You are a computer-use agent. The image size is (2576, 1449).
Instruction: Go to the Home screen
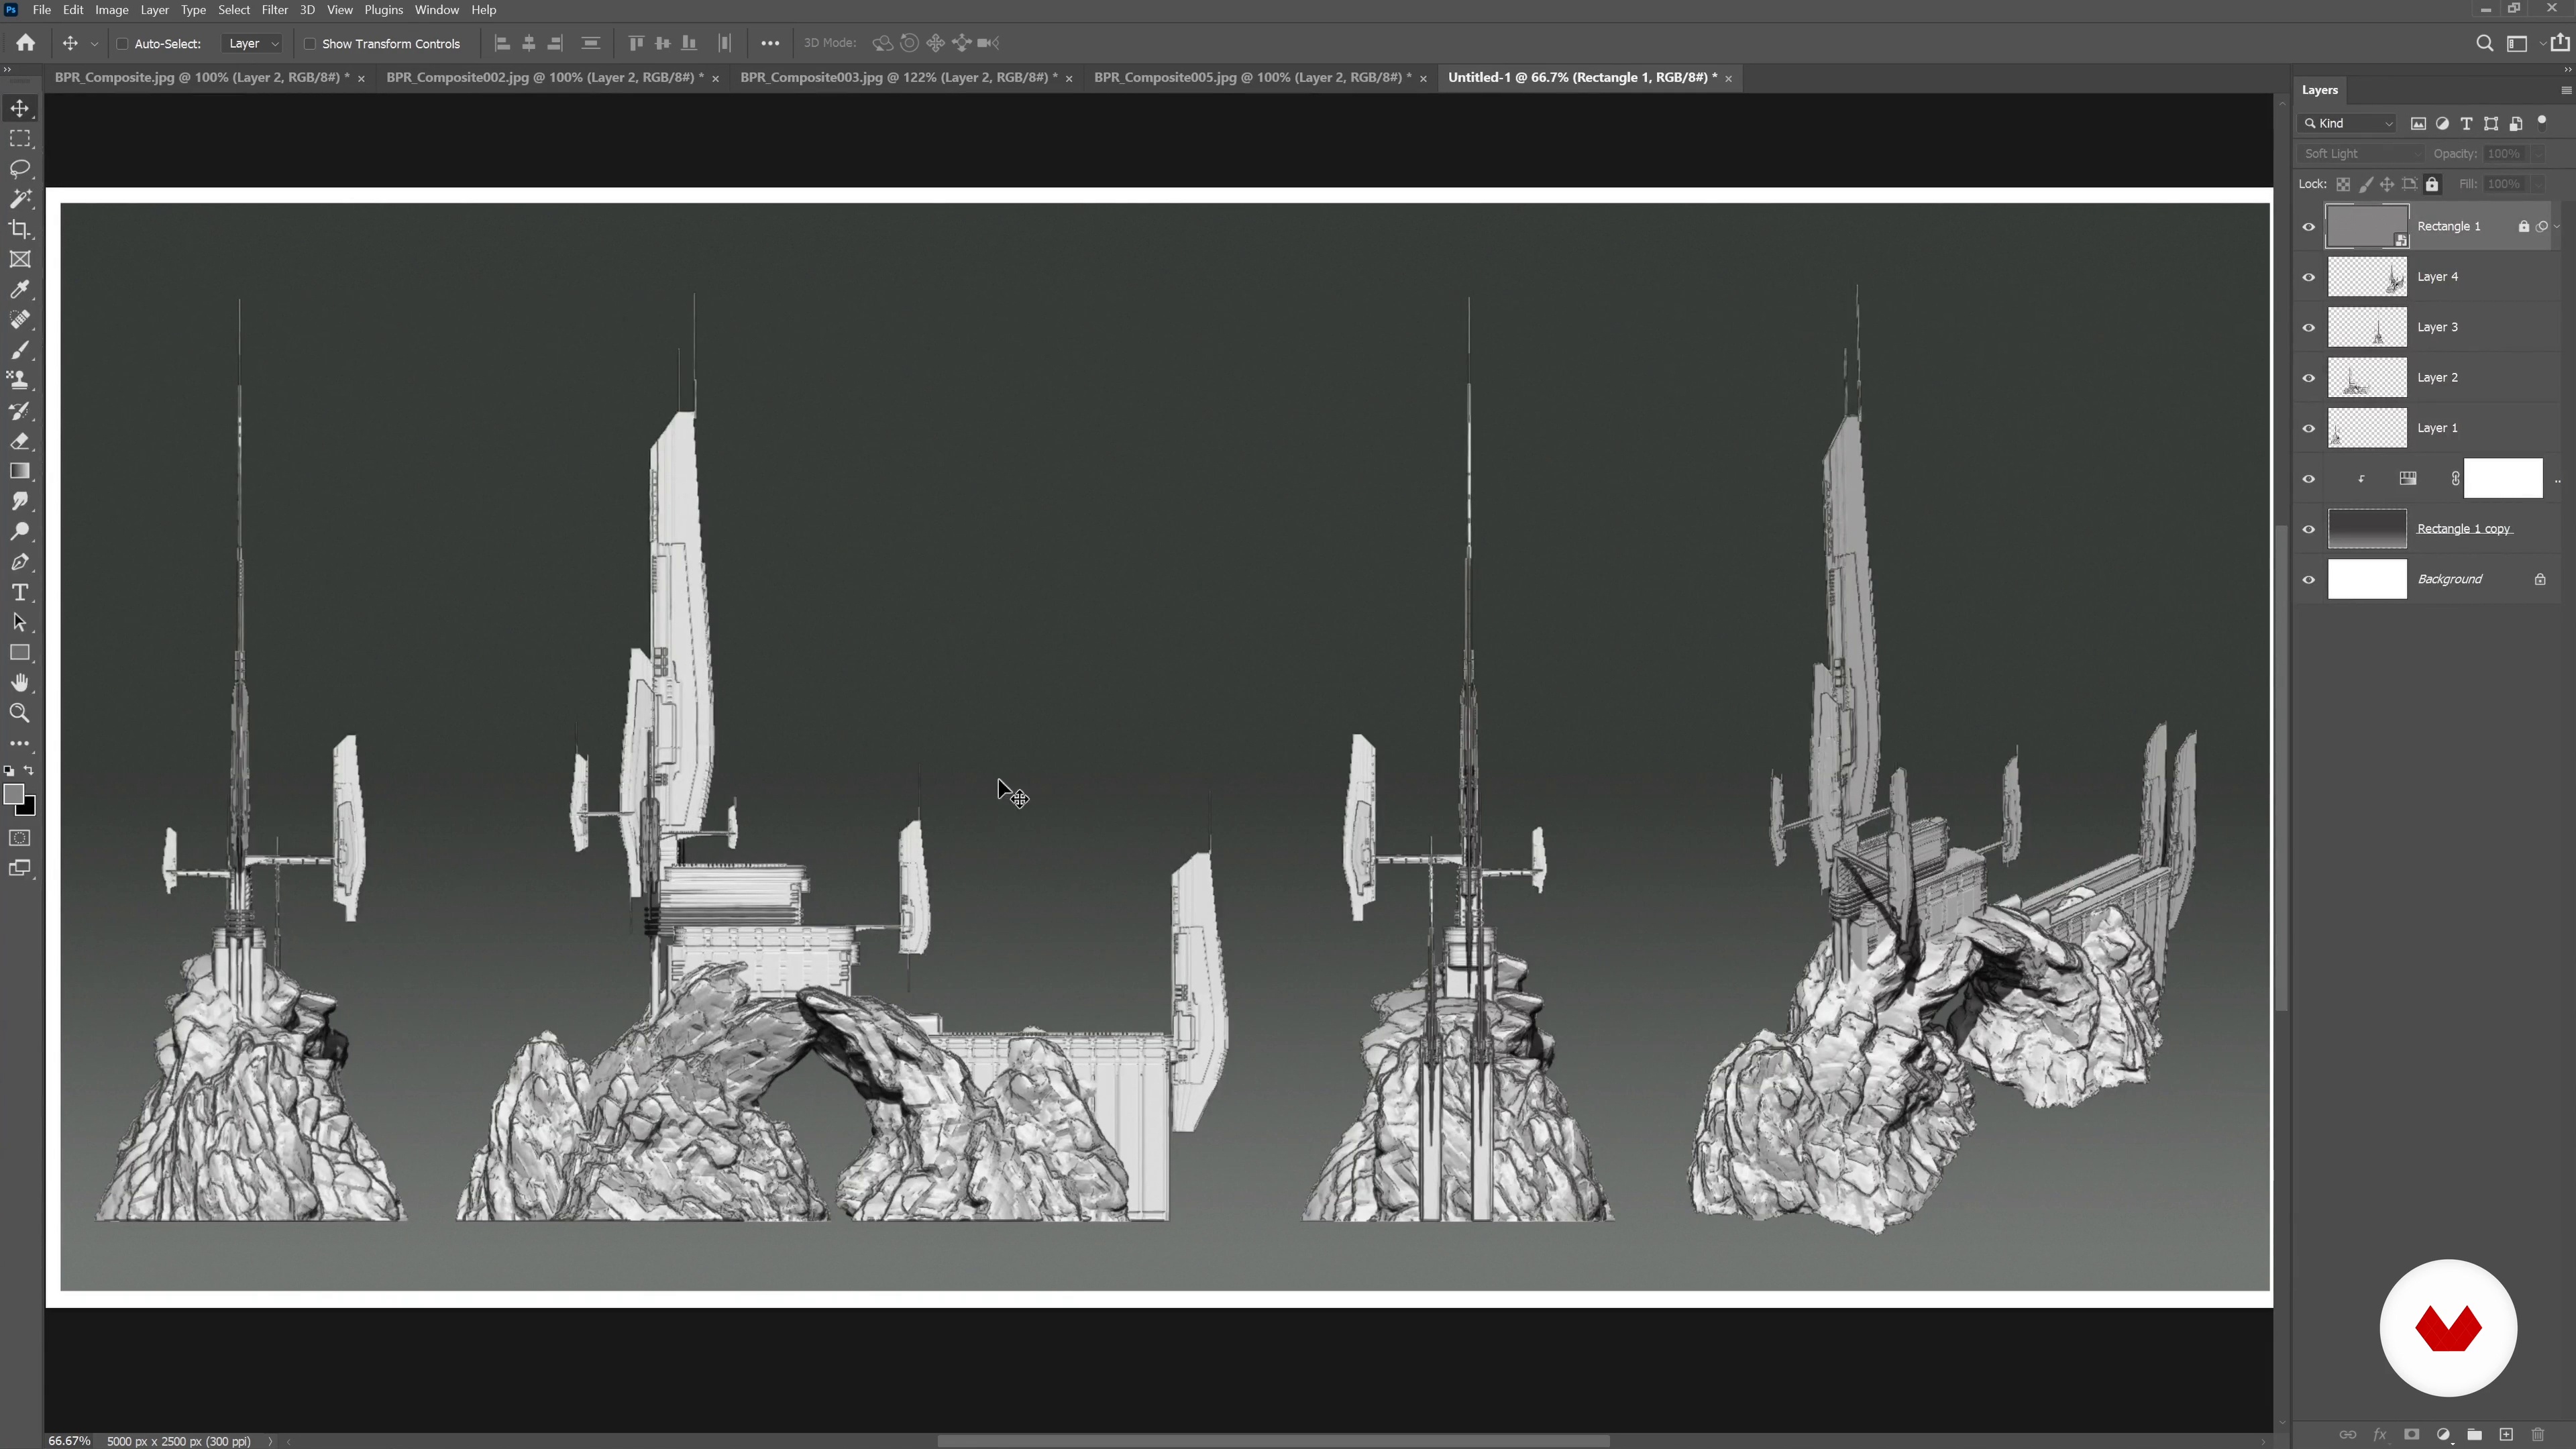(26, 43)
